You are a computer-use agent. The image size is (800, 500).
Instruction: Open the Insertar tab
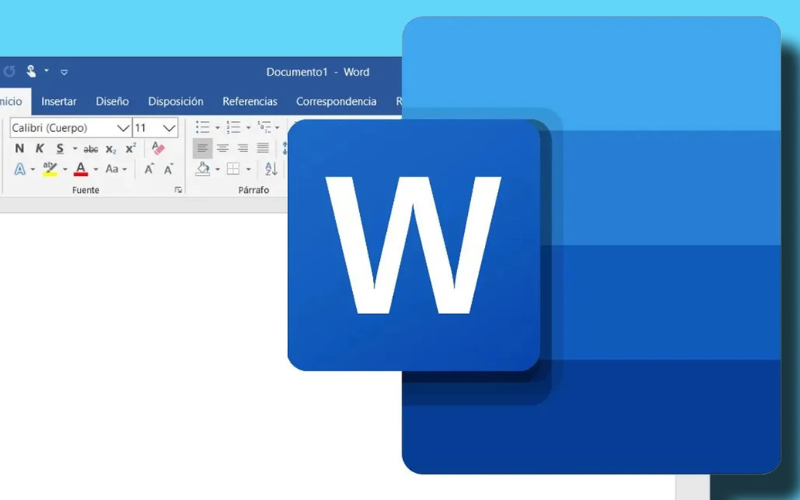pos(59,101)
